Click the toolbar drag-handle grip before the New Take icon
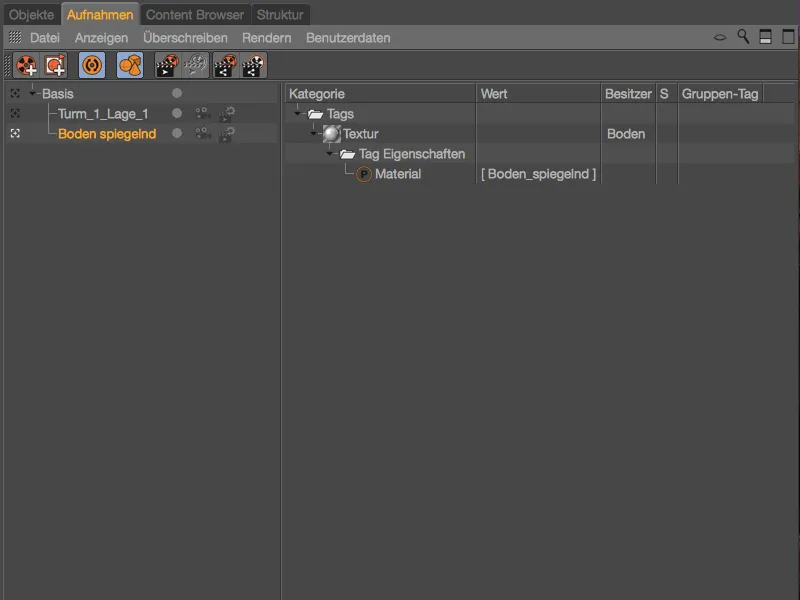The height and width of the screenshot is (600, 800). [7, 65]
